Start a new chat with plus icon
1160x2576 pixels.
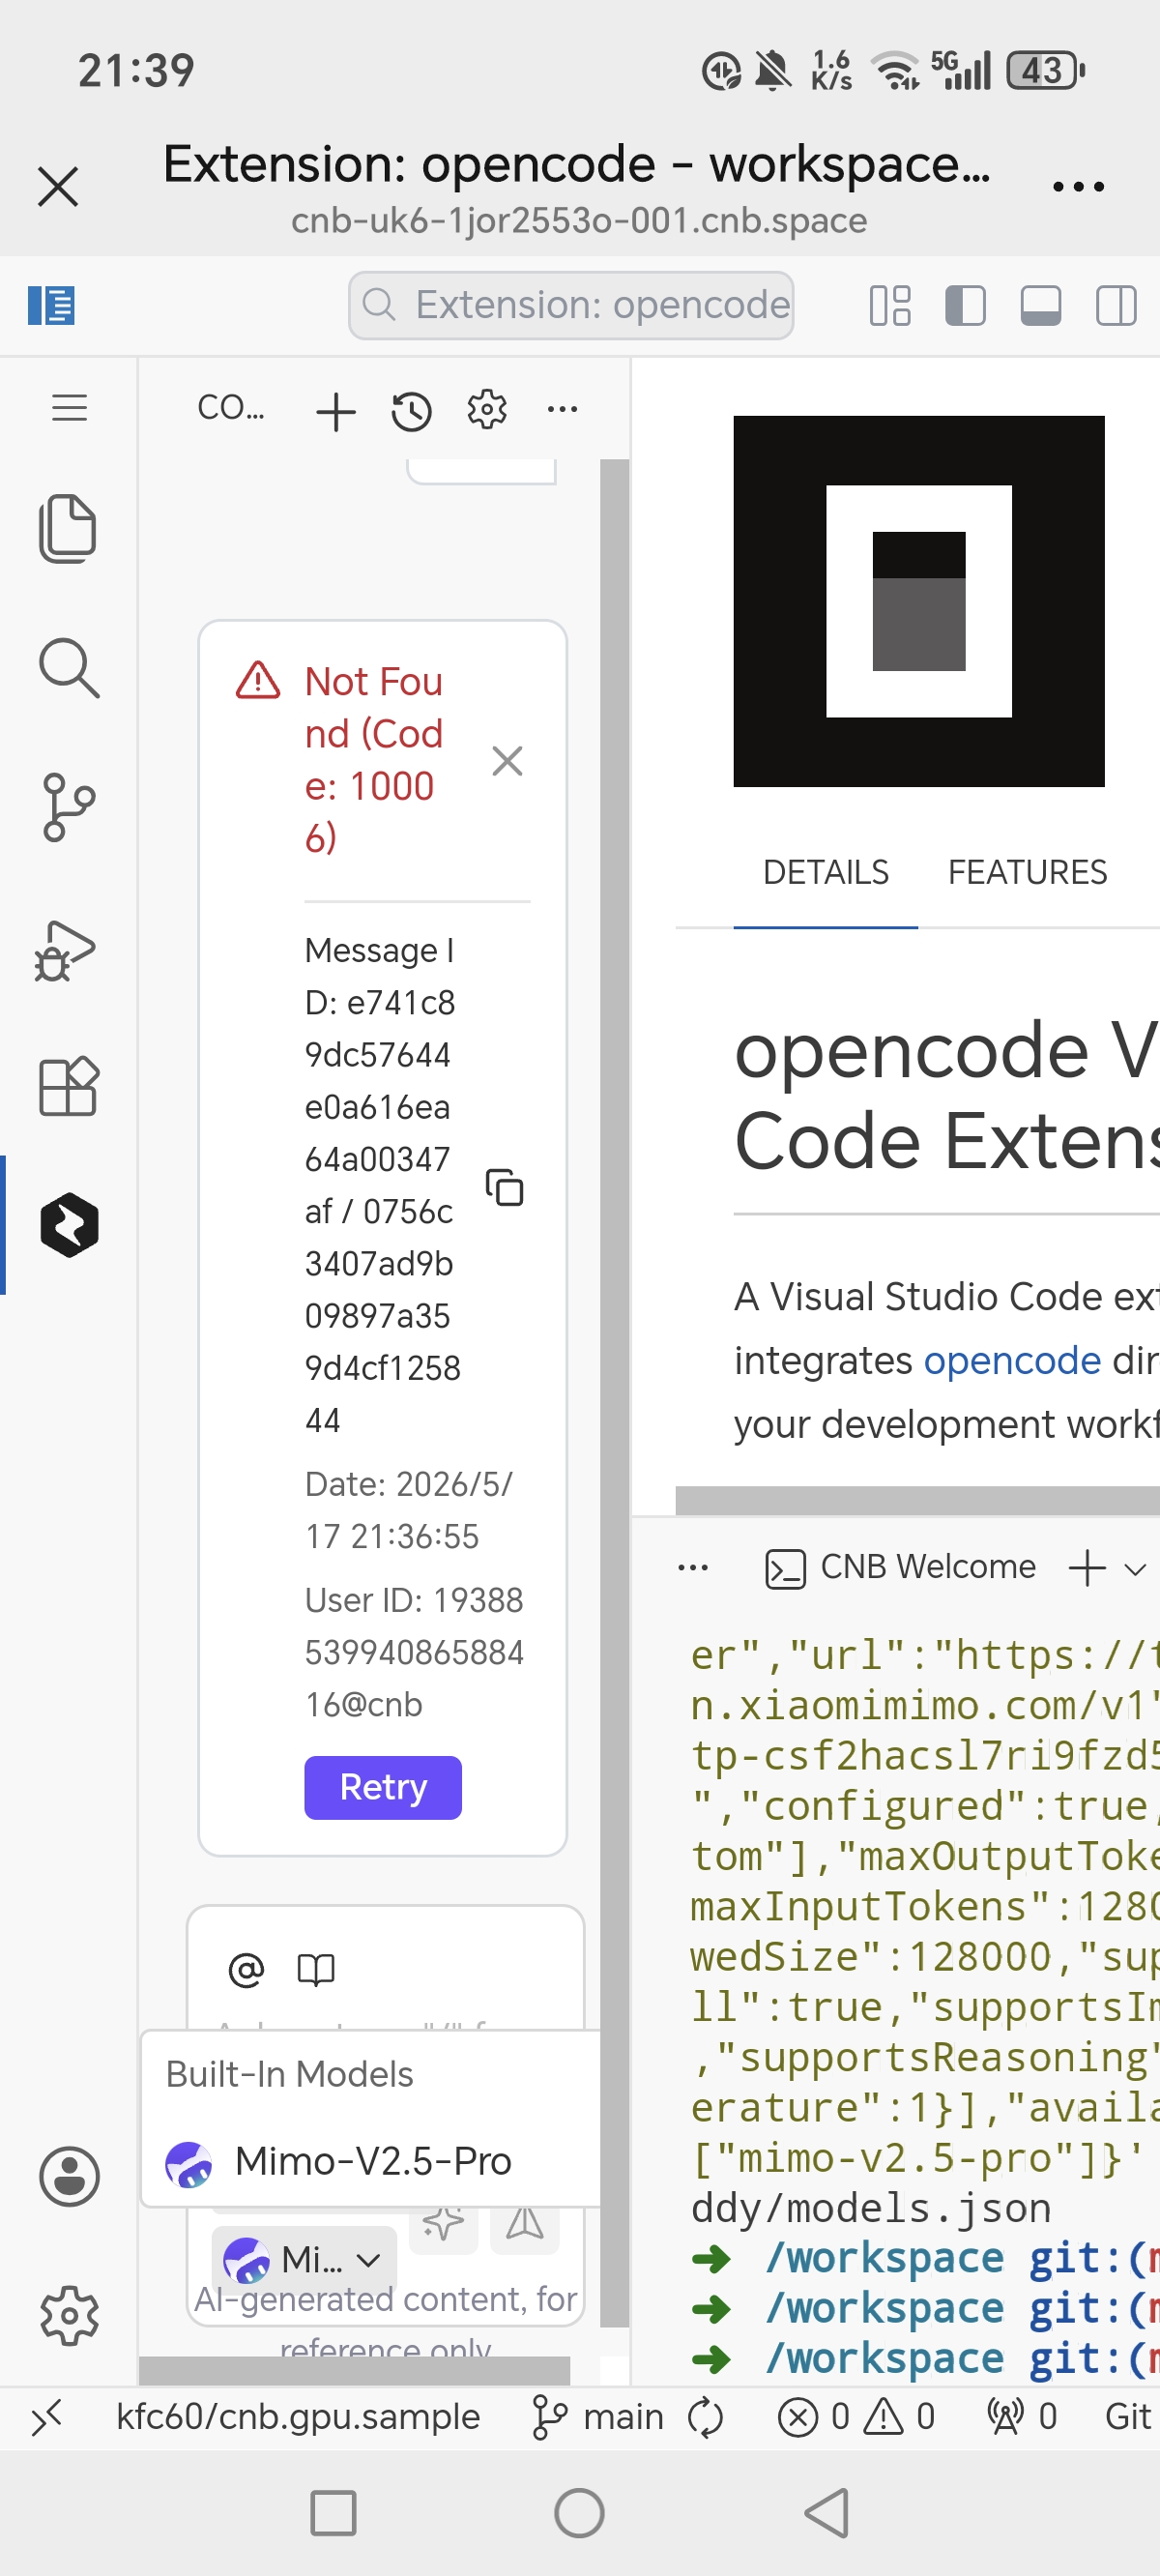point(336,411)
